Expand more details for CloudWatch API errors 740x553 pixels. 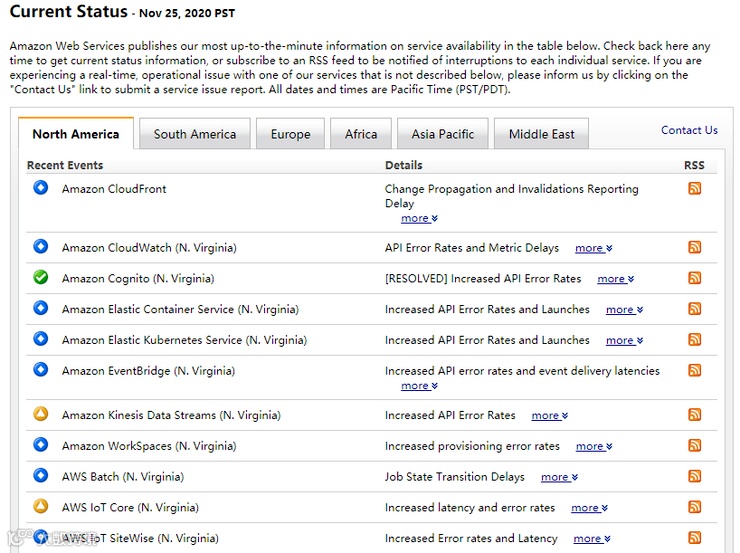point(593,248)
